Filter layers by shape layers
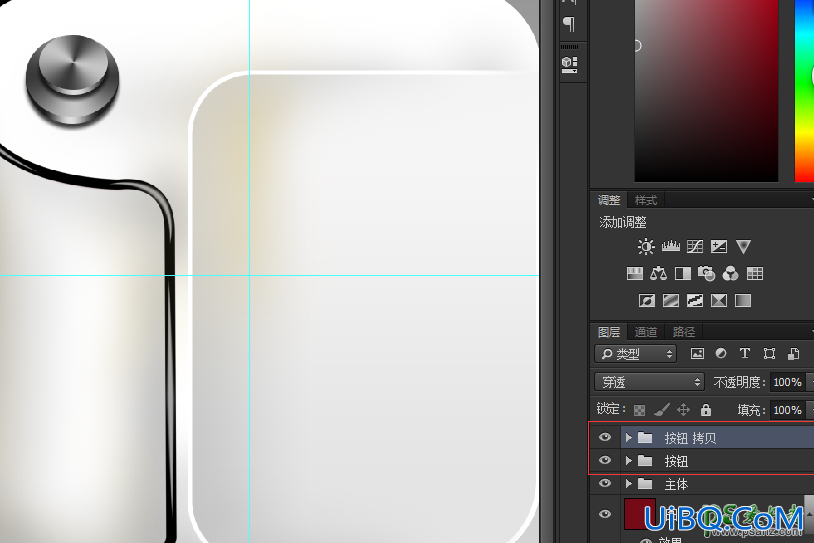 point(769,354)
